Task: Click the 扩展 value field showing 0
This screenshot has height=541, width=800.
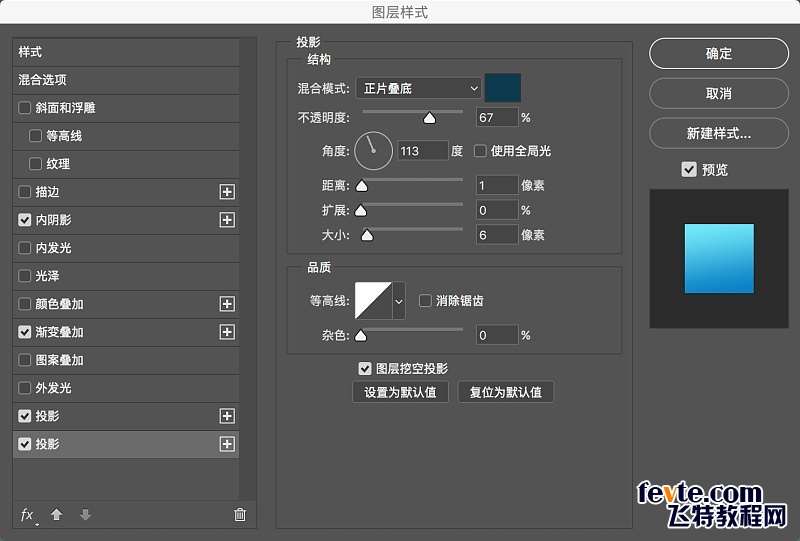Action: click(x=497, y=210)
